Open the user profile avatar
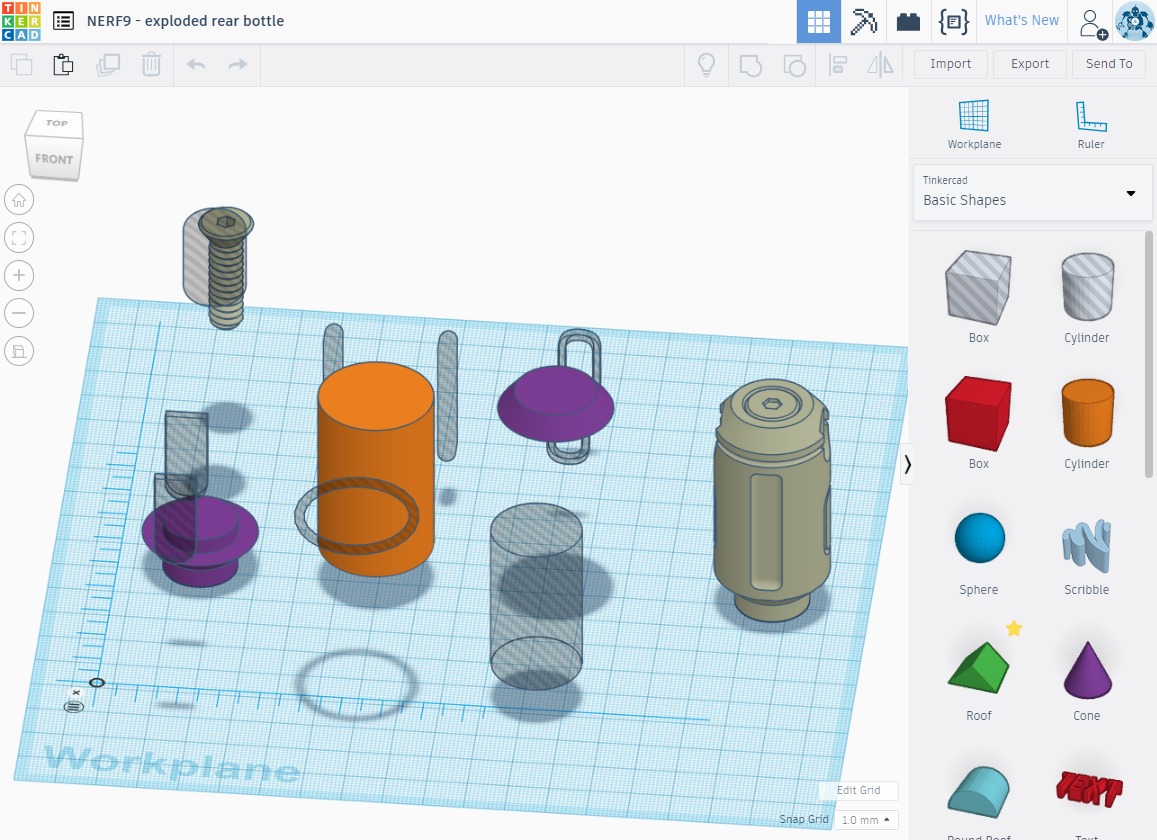The height and width of the screenshot is (840, 1157). pos(1134,21)
